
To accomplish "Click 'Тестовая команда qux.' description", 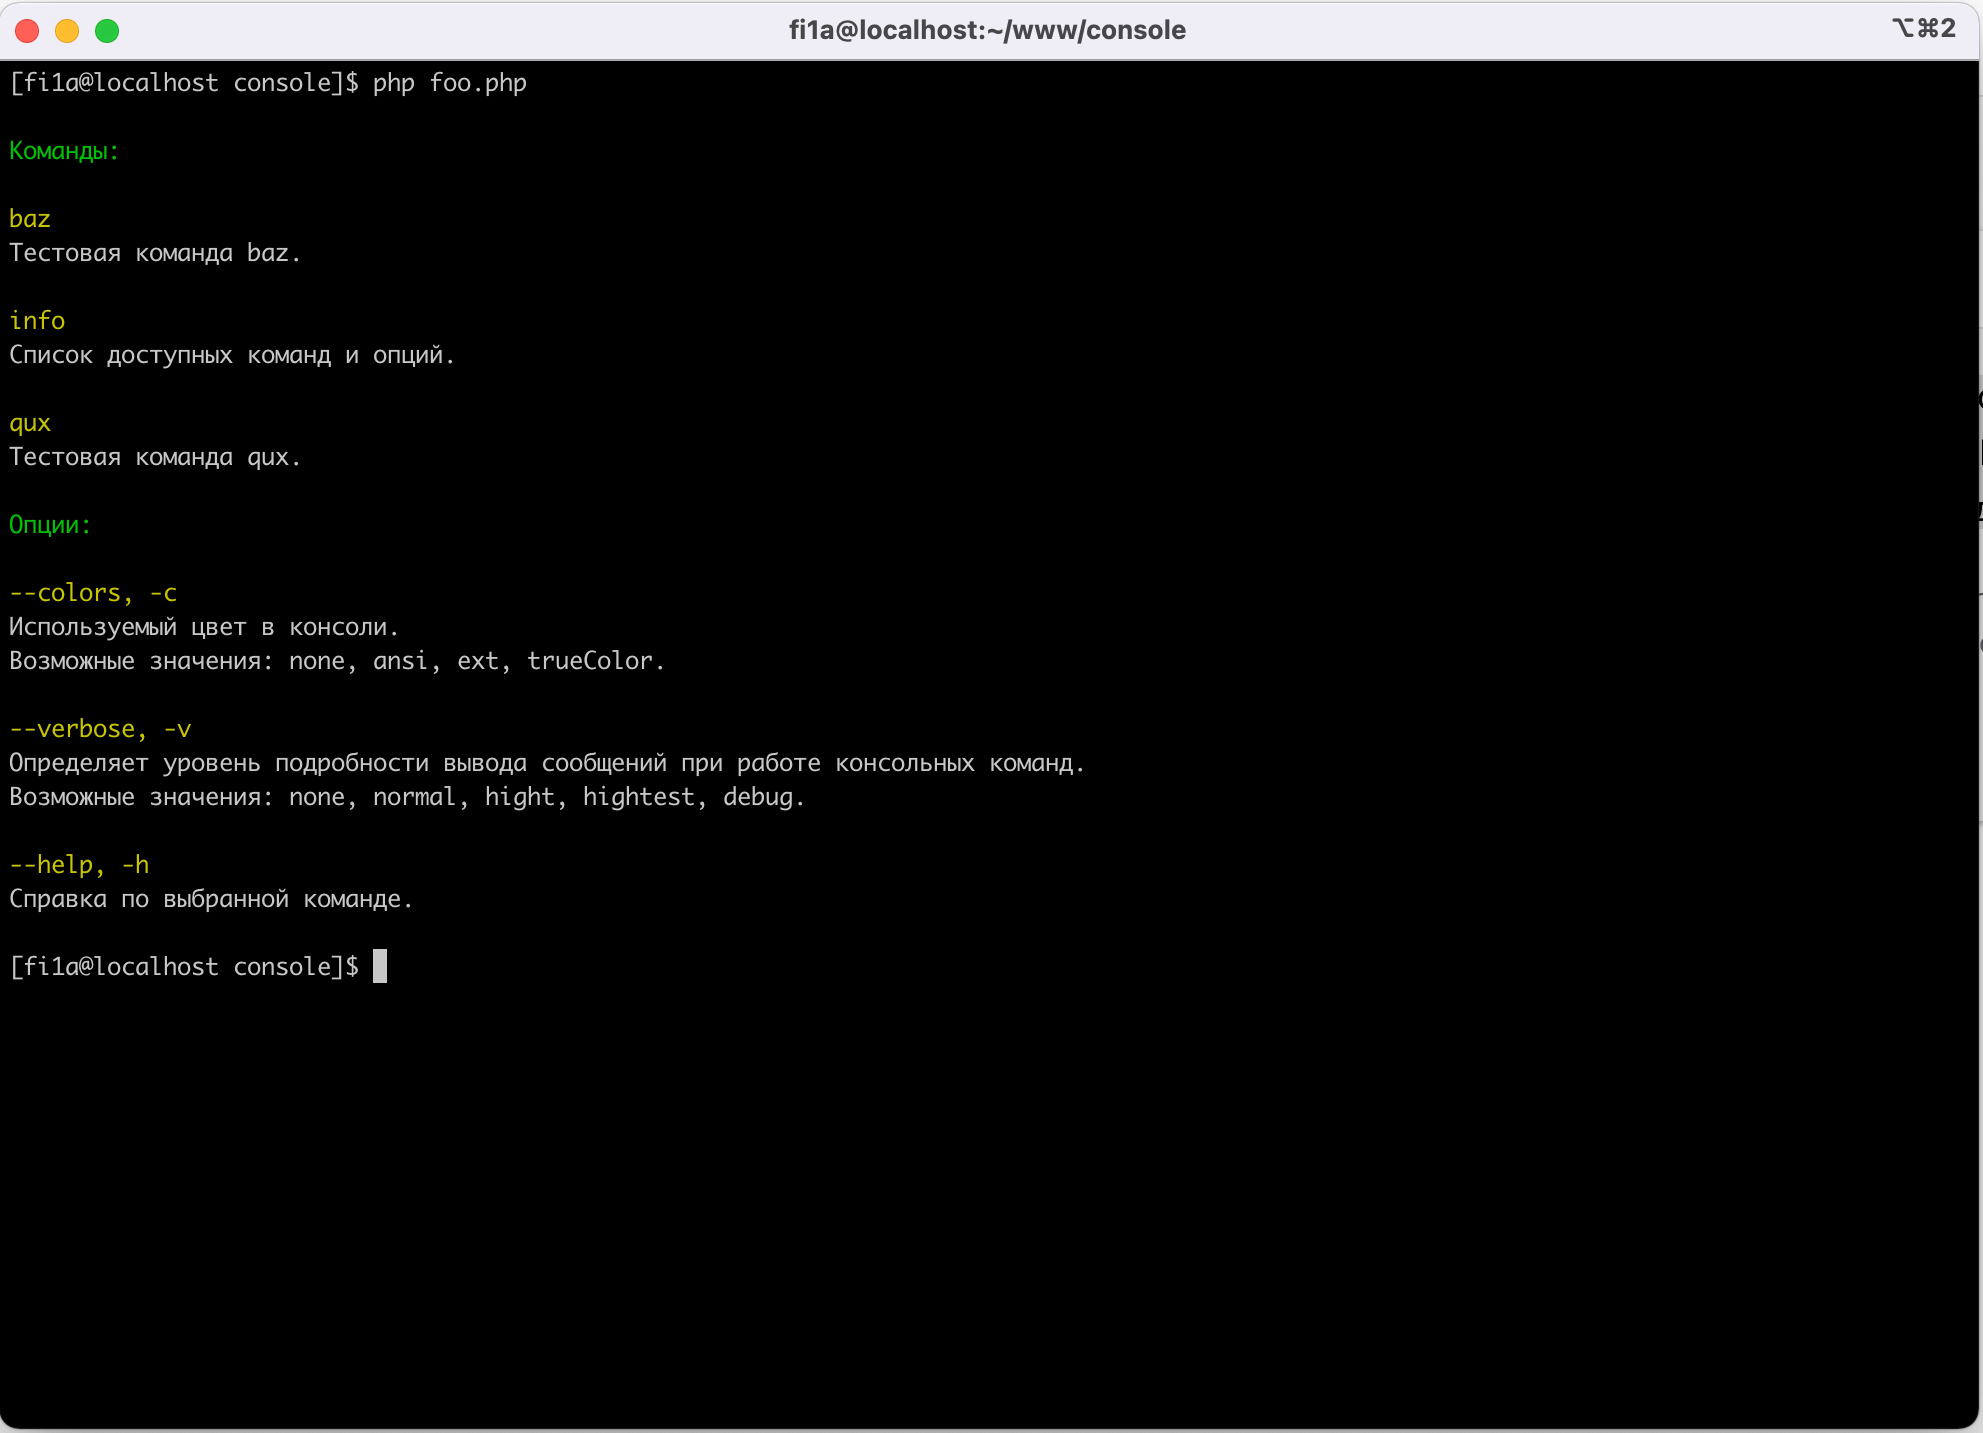I will coord(155,457).
